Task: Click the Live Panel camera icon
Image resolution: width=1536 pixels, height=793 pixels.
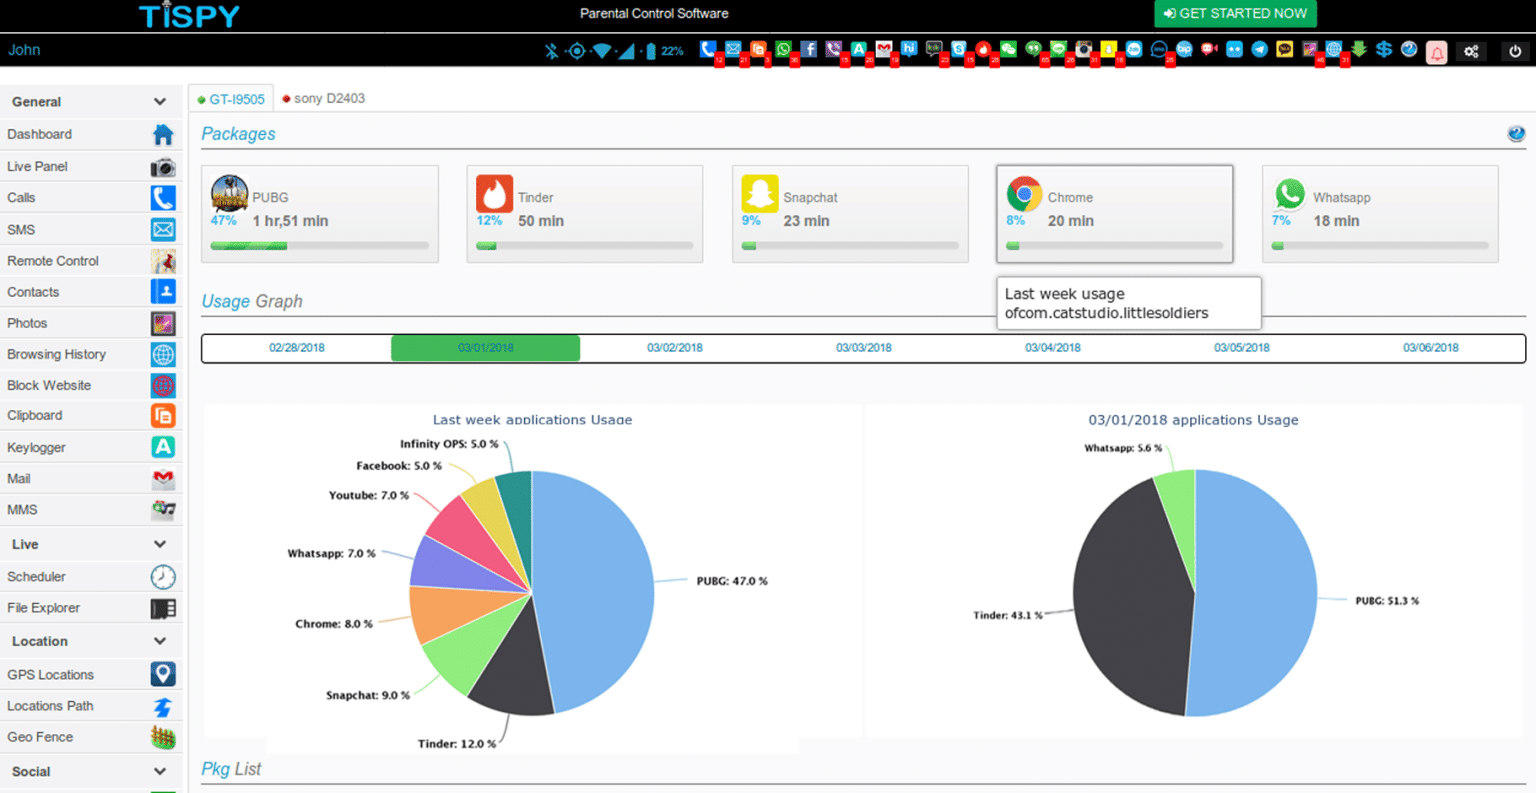Action: pos(163,167)
